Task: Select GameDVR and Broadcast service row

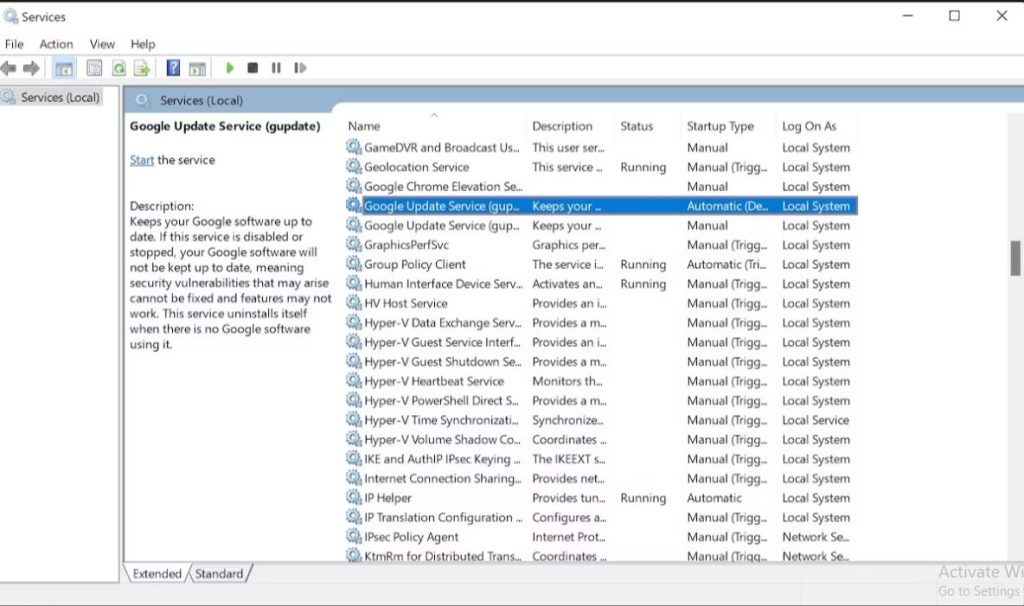Action: (x=601, y=148)
